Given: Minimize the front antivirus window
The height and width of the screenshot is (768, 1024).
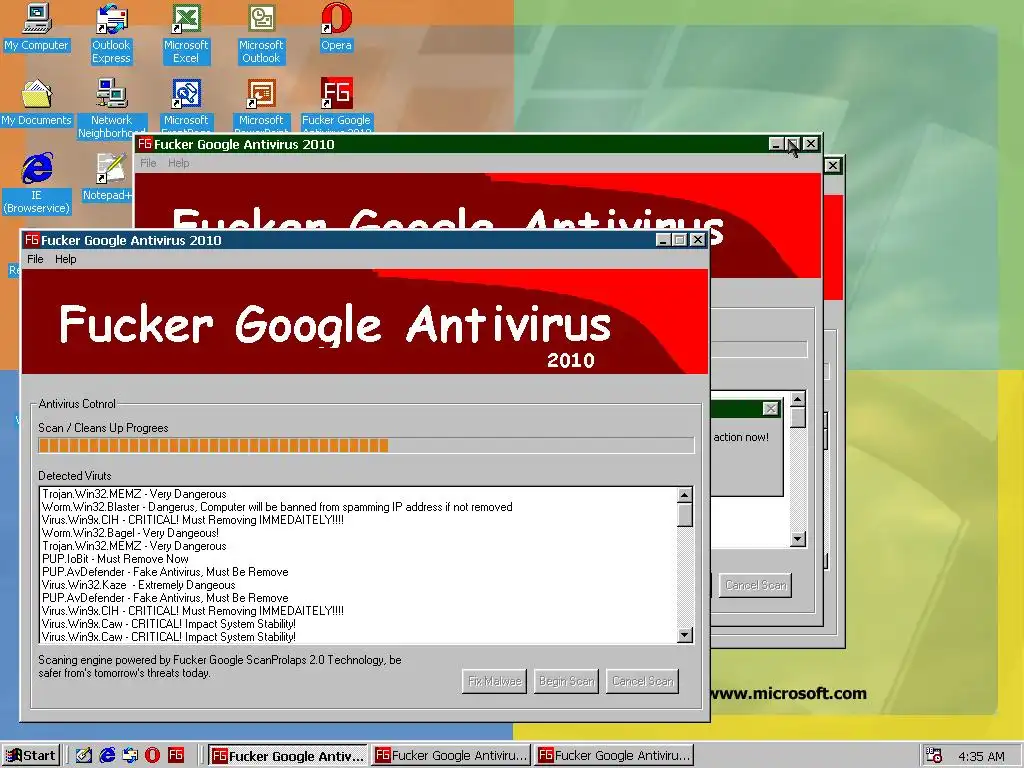Looking at the screenshot, I should click(664, 240).
